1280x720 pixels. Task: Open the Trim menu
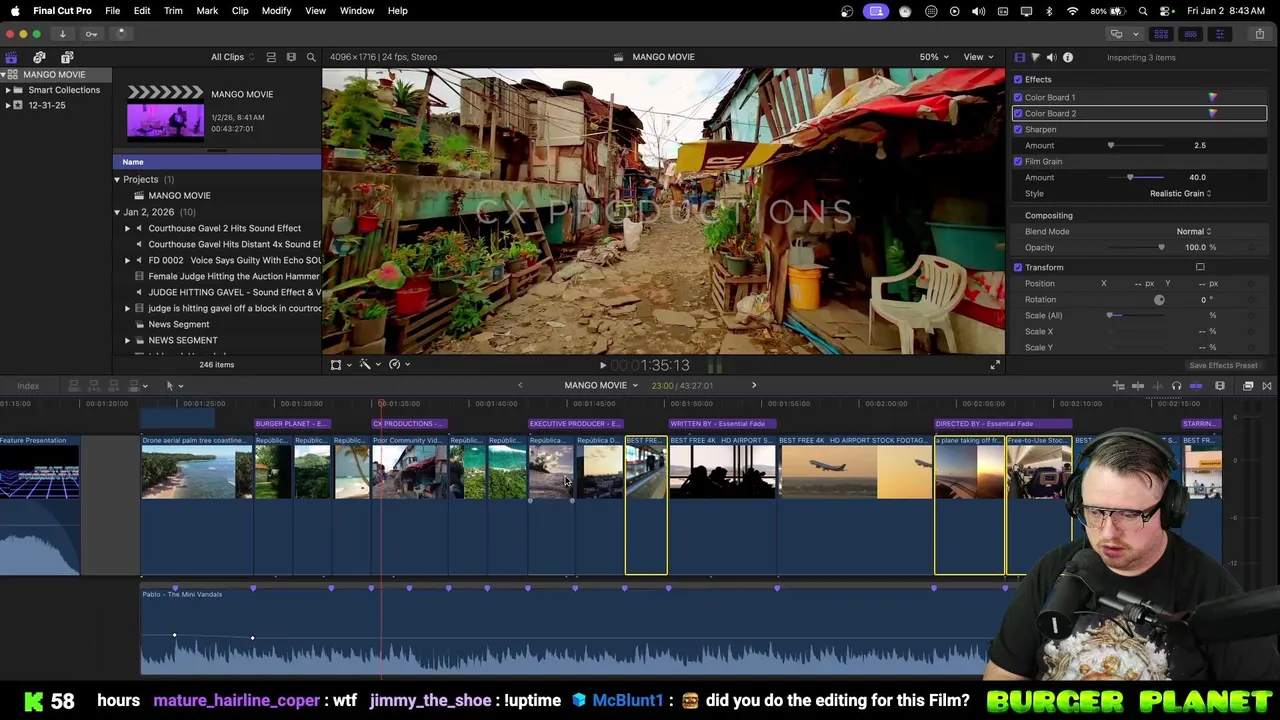tap(173, 11)
